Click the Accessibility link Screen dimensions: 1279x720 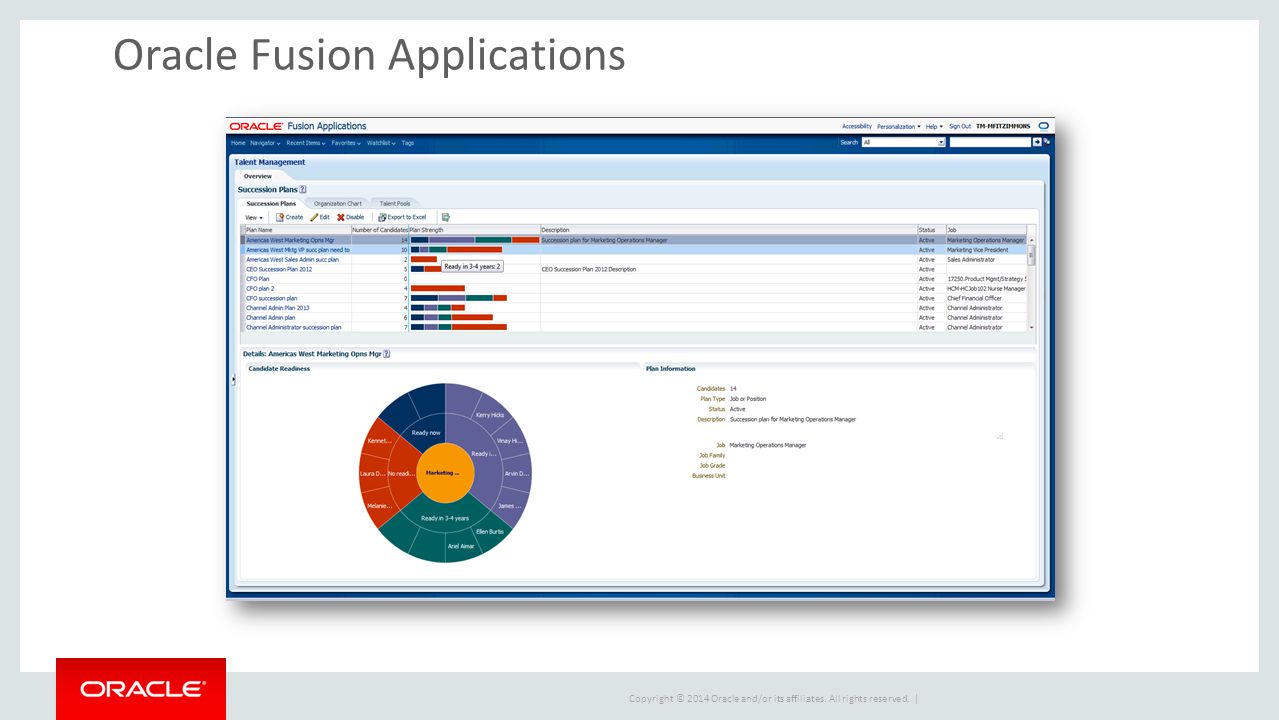(x=857, y=127)
